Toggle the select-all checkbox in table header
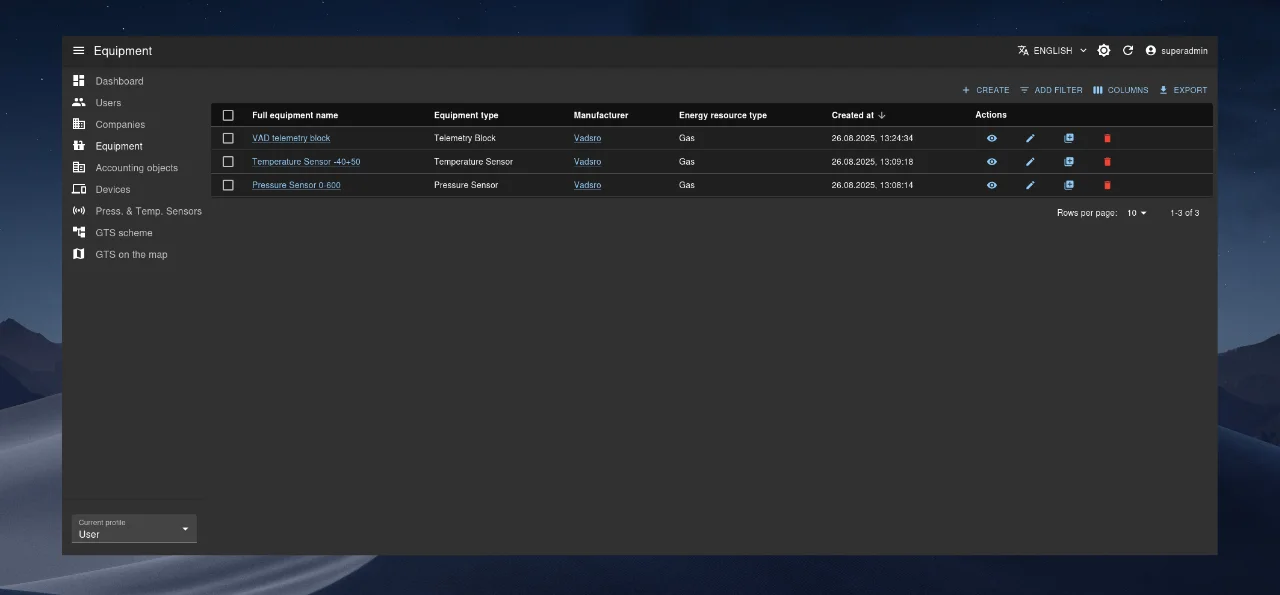Screen dimensions: 1280x595 [228, 116]
